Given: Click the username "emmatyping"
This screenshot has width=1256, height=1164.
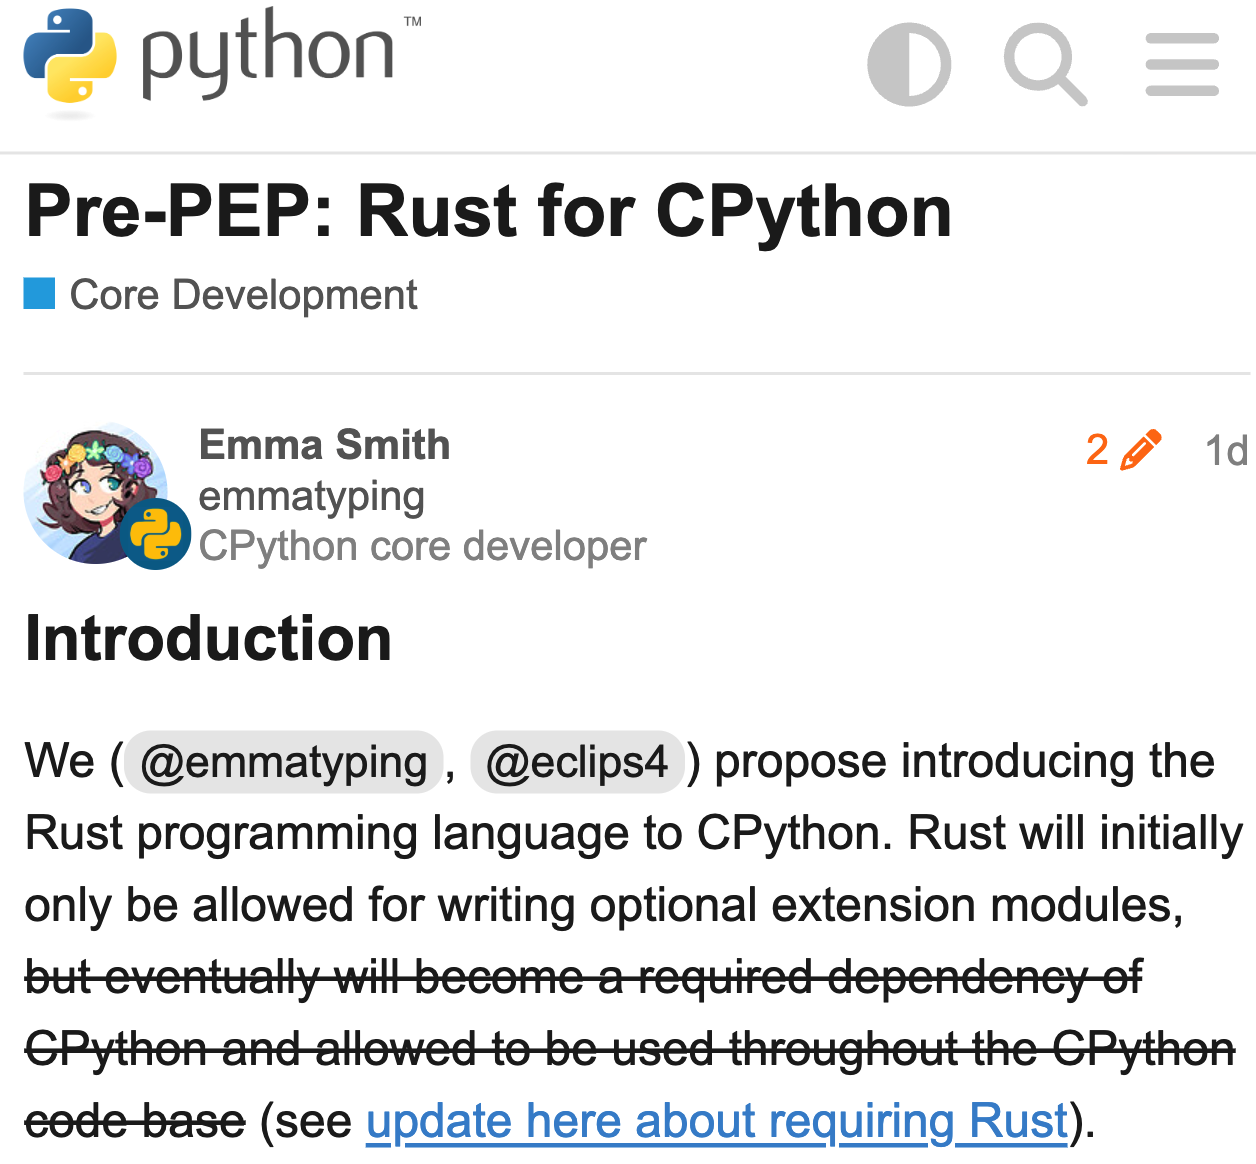Looking at the screenshot, I should point(312,496).
